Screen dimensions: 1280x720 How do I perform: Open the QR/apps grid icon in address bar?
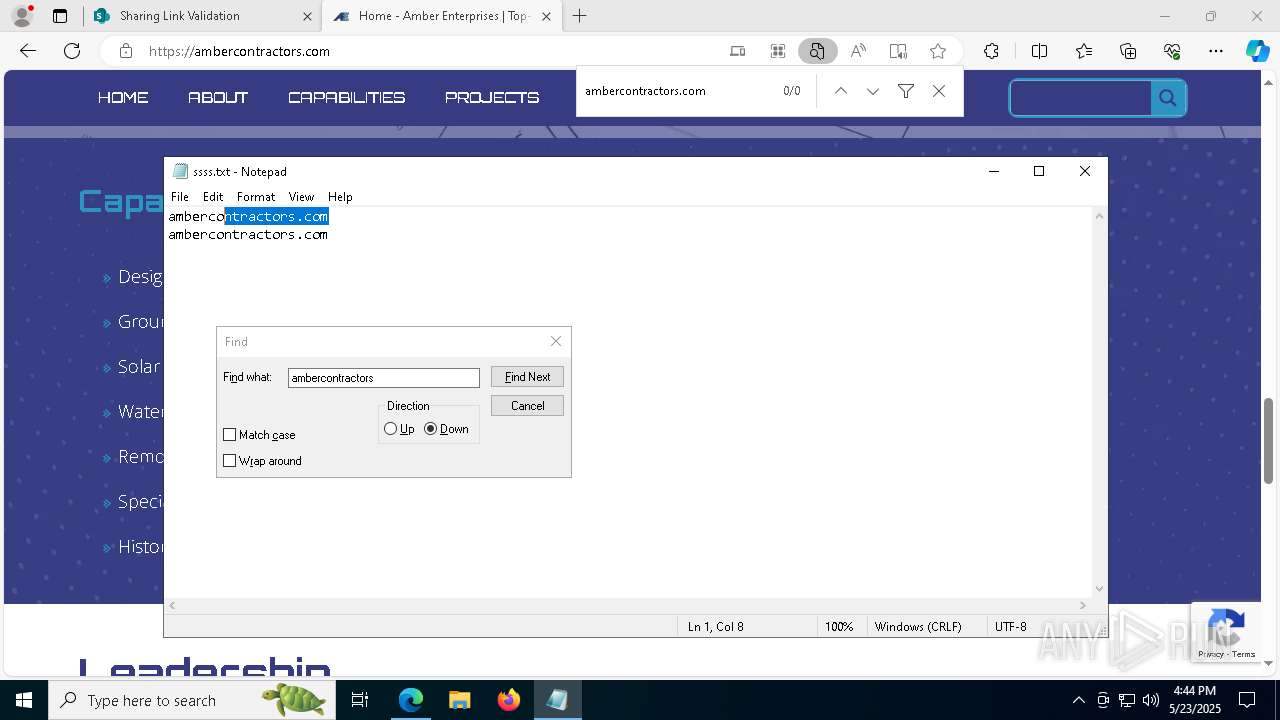778,51
